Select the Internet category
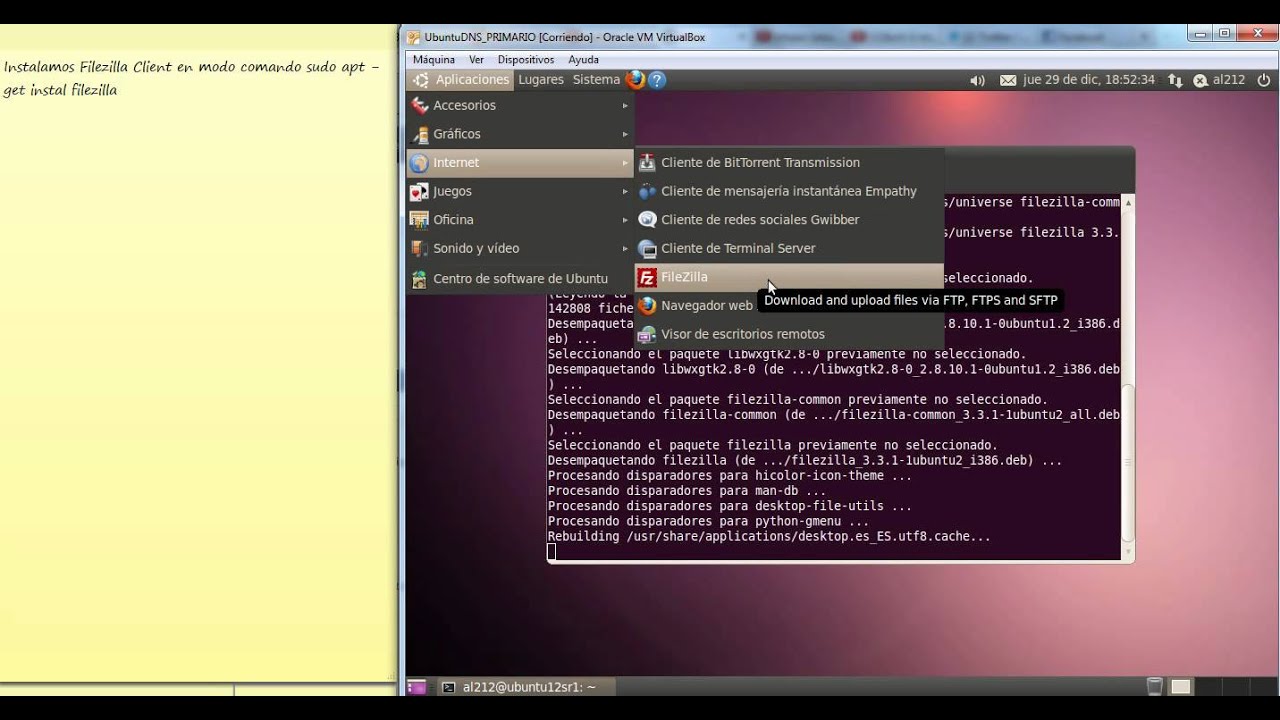The height and width of the screenshot is (720, 1280). 520,162
